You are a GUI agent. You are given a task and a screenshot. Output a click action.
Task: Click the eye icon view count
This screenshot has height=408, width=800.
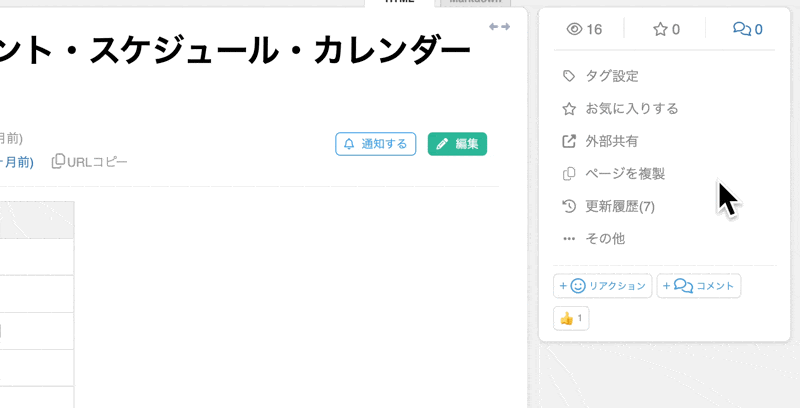pyautogui.click(x=584, y=30)
